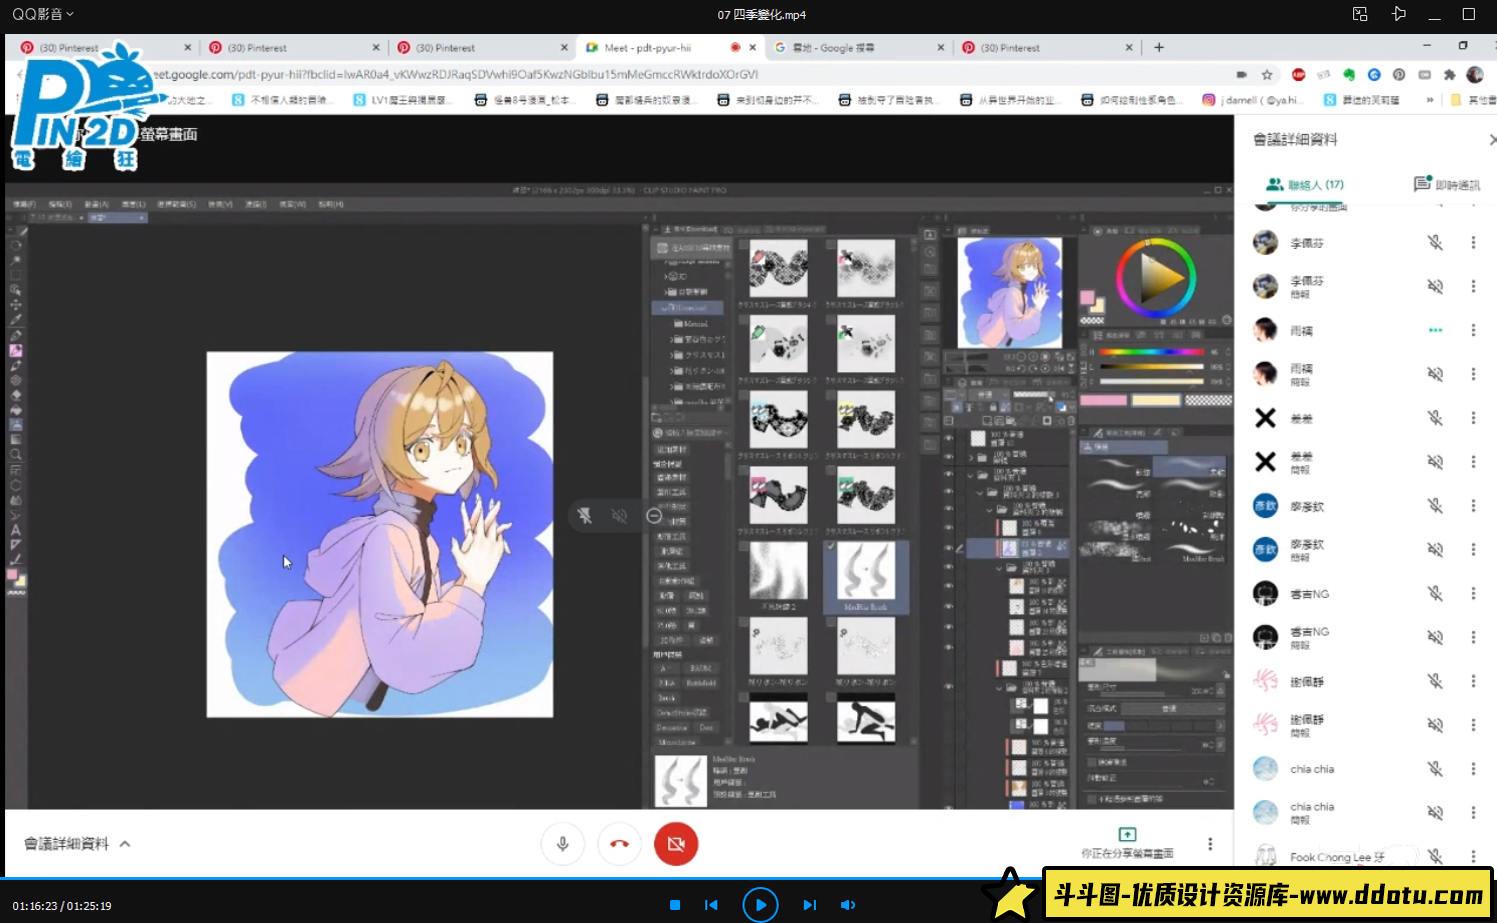1497x923 pixels.
Task: Open more options for 雨橘
Action: tap(1473, 330)
